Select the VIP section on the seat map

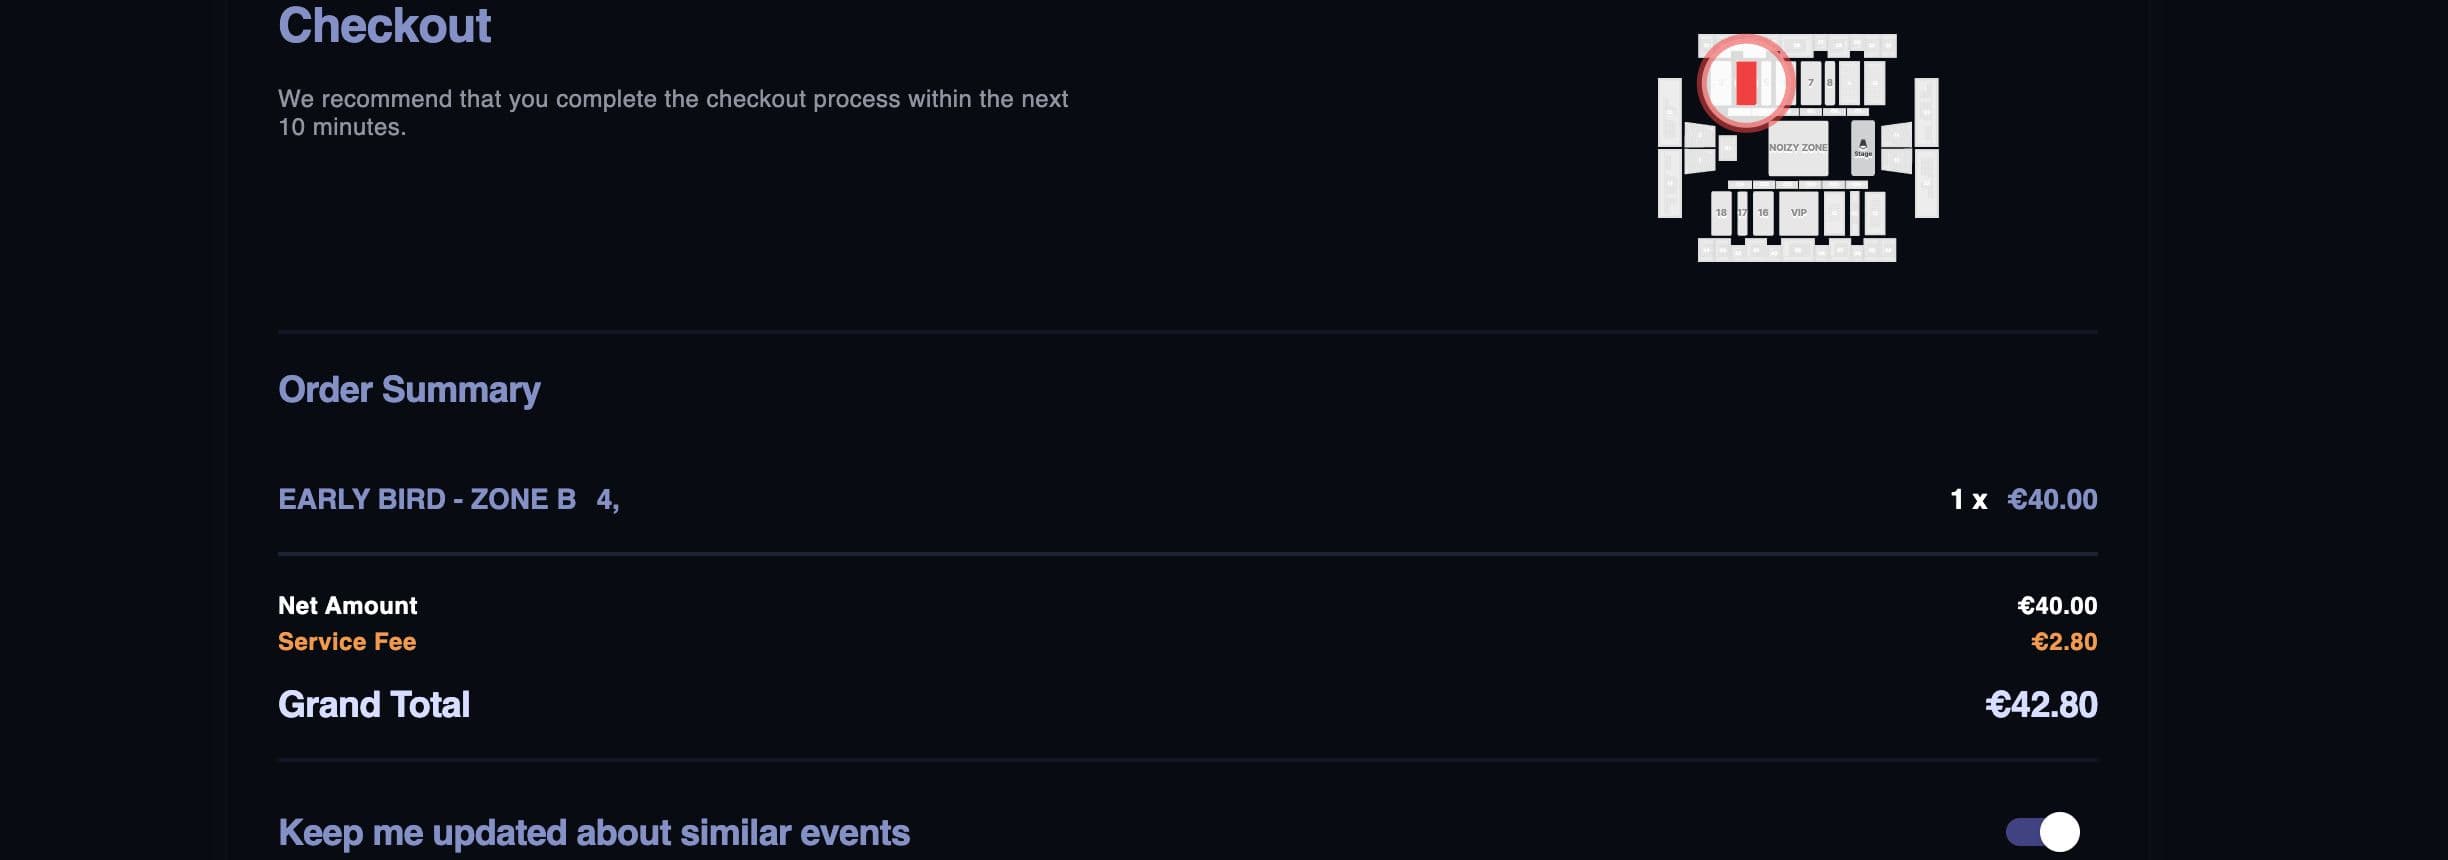click(1798, 213)
